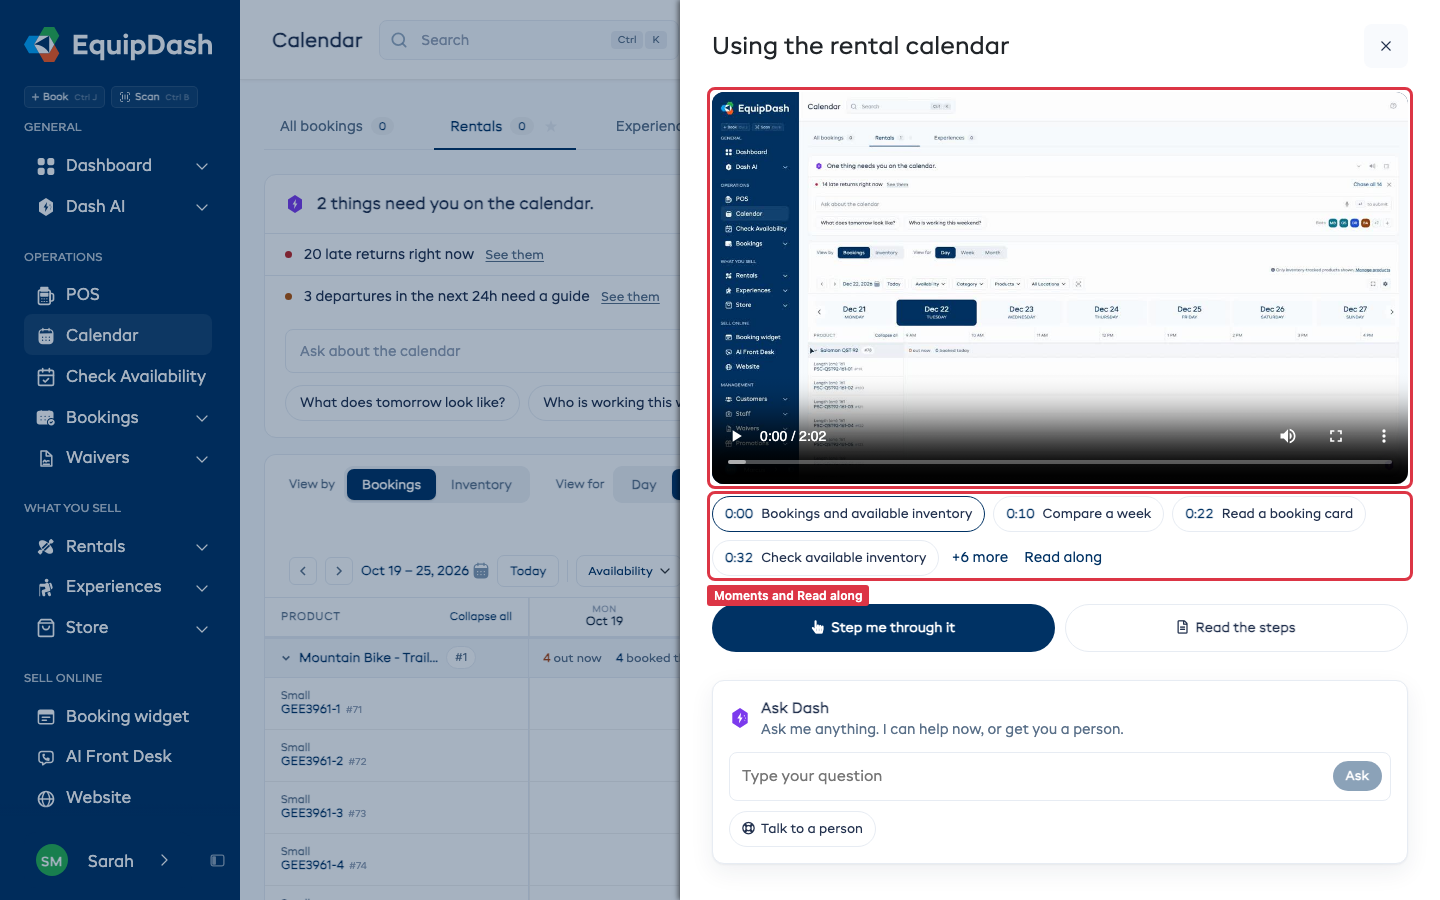Play the rental calendar tutorial video

point(737,436)
